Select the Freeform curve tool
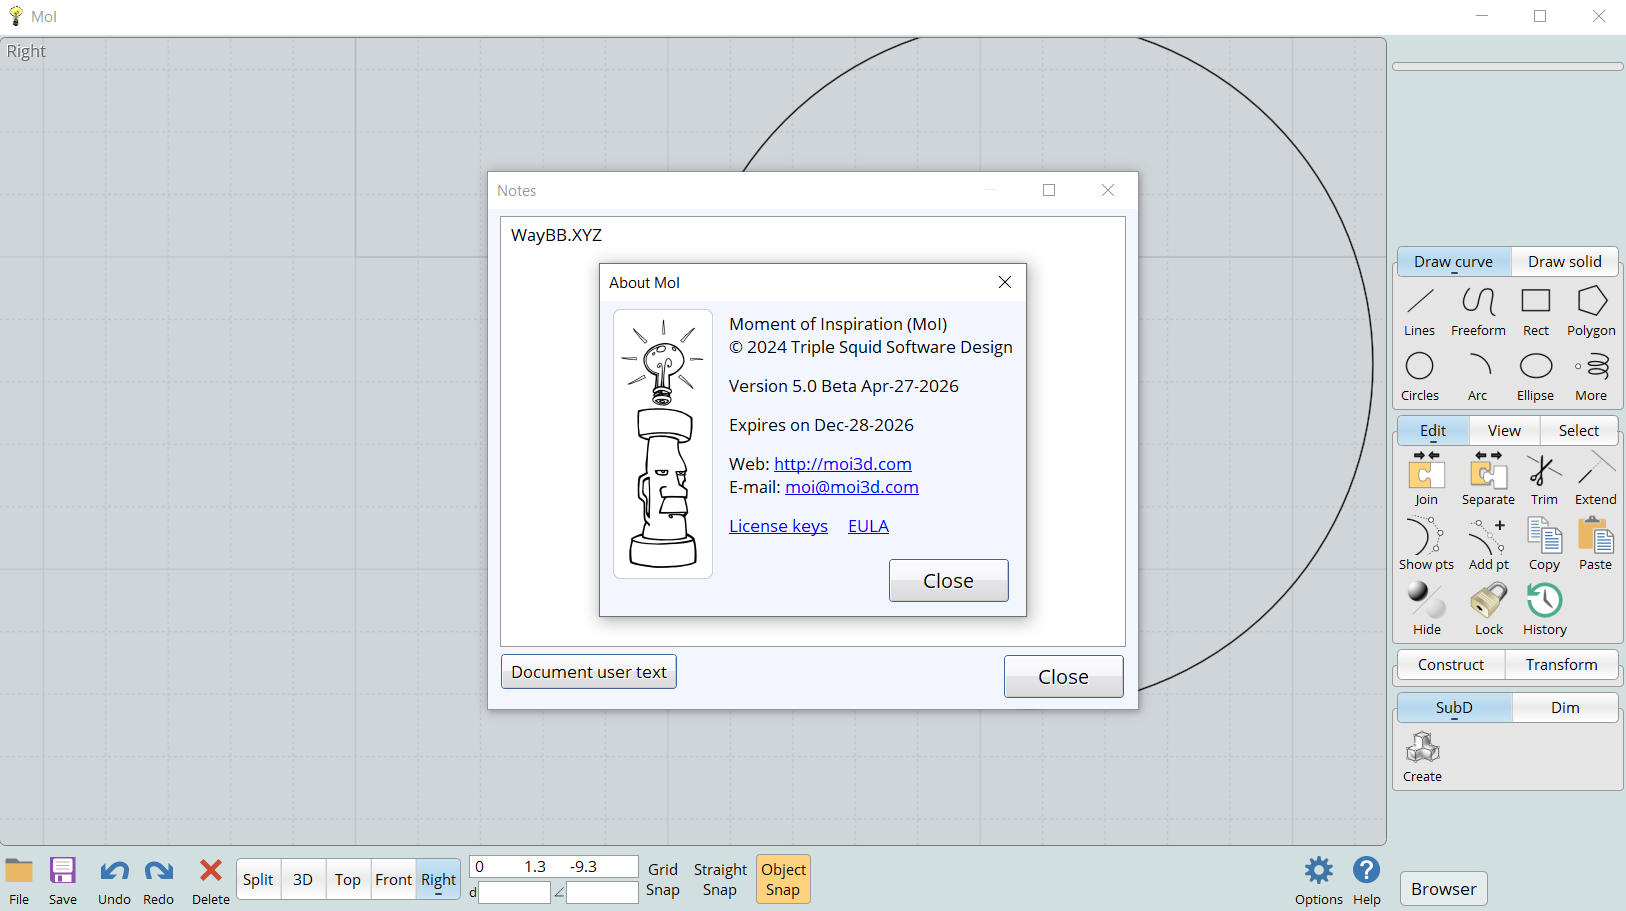The height and width of the screenshot is (911, 1626). pos(1478,312)
